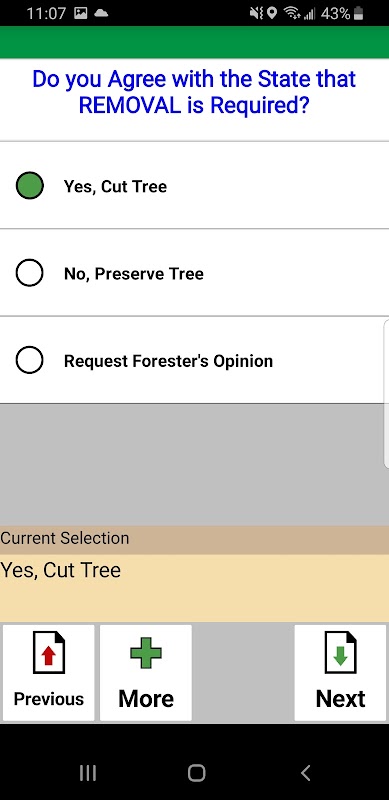Open Android recent apps navigation icon
Screen dimensions: 389x800
88,773
